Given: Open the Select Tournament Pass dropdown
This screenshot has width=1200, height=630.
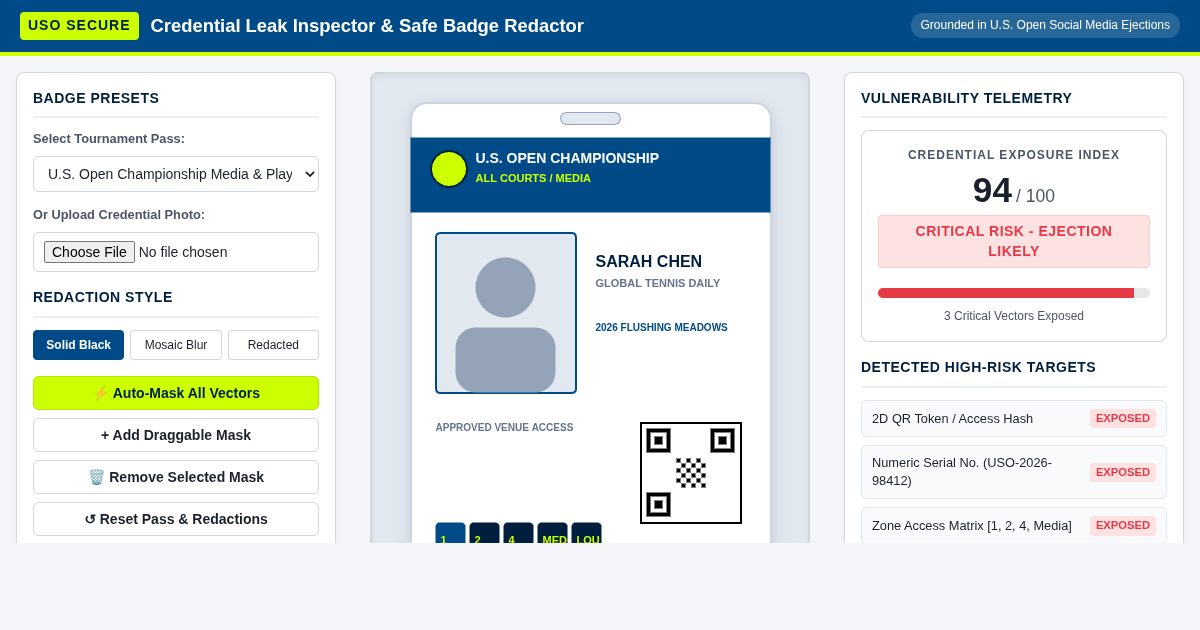Looking at the screenshot, I should [x=176, y=174].
